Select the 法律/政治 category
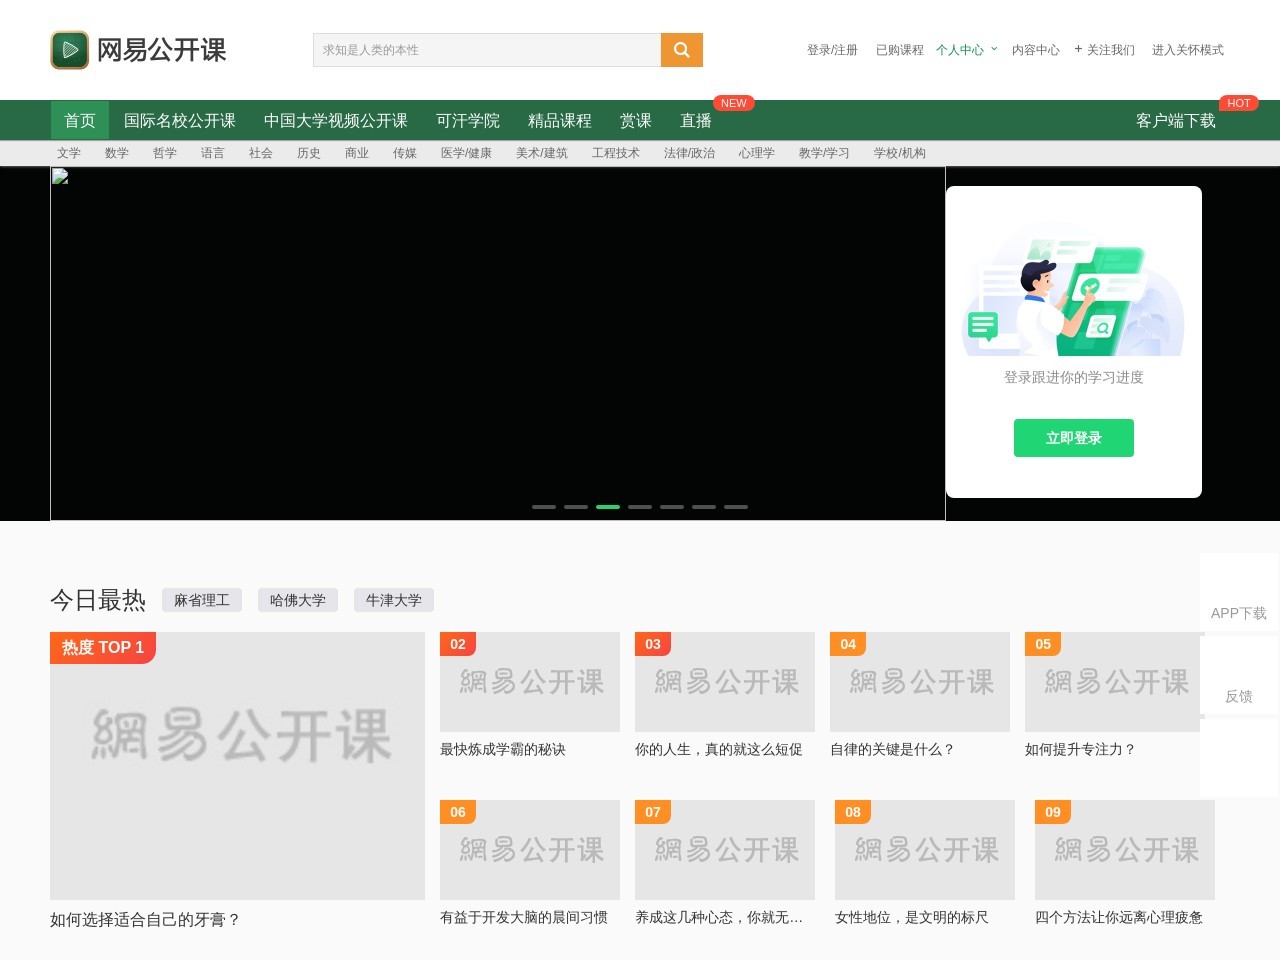 click(x=690, y=153)
